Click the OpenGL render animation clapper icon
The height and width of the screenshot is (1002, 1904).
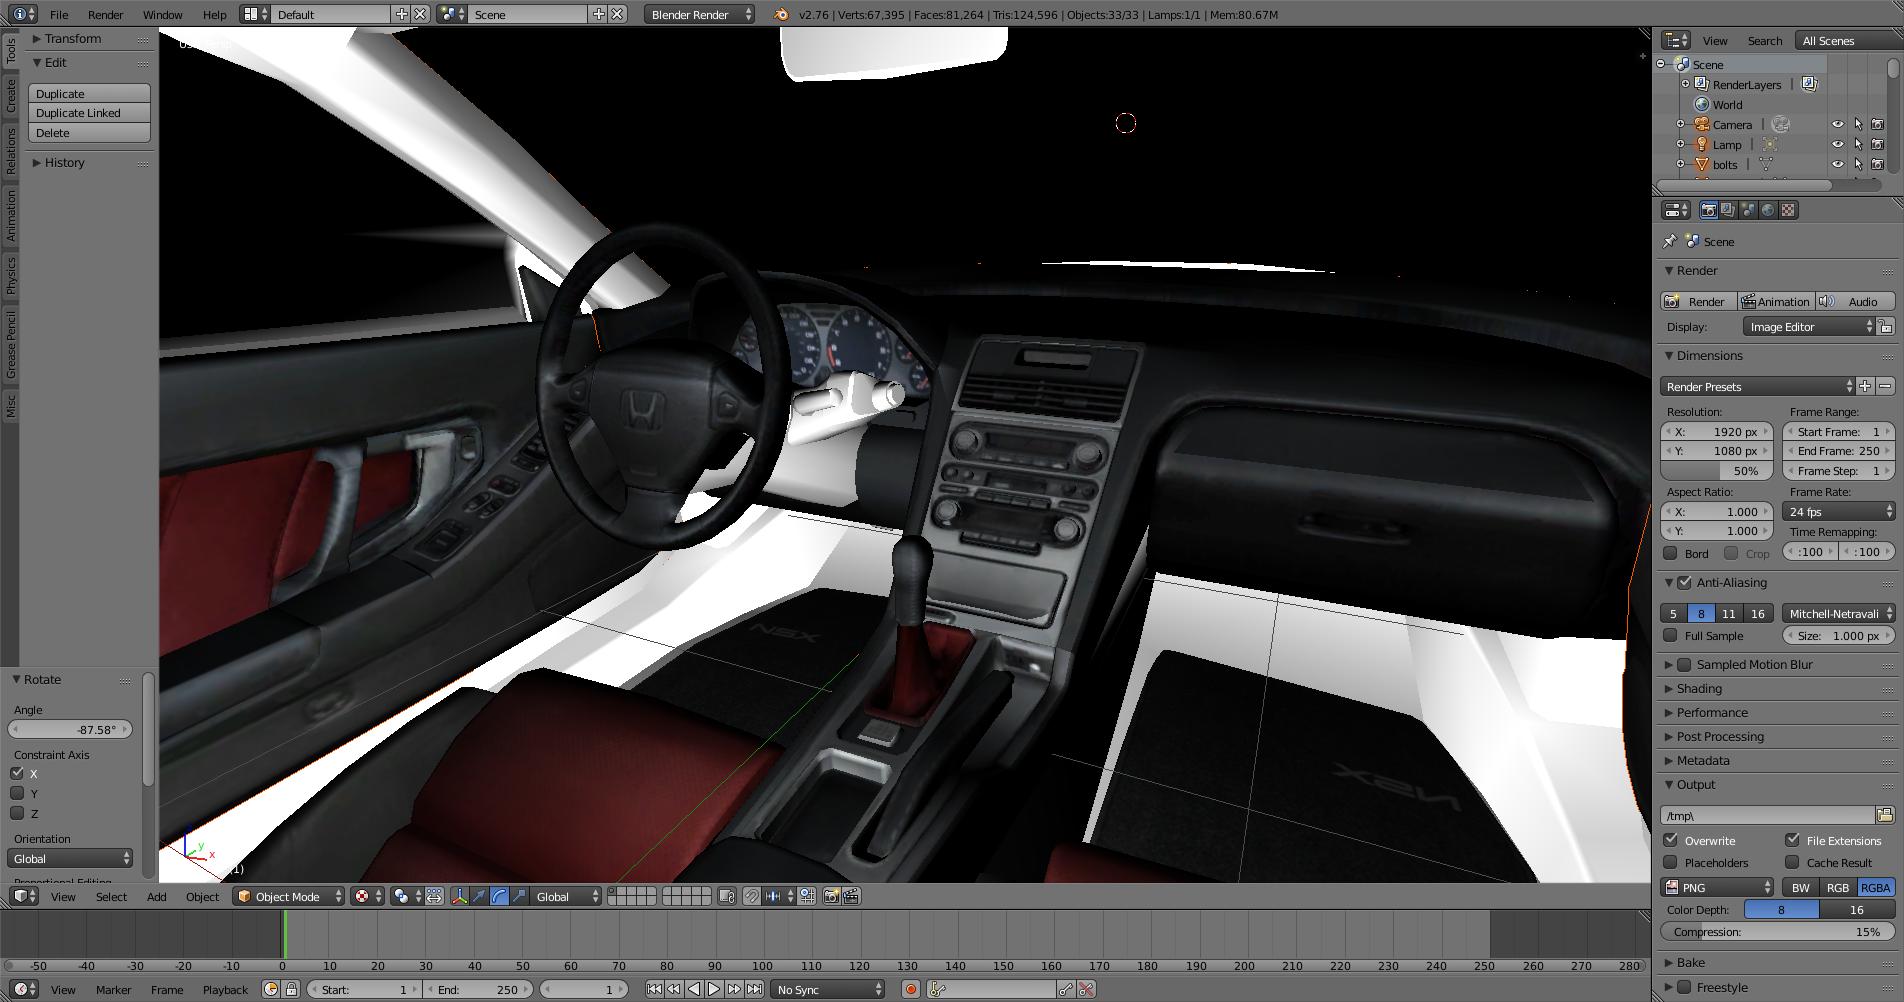851,896
